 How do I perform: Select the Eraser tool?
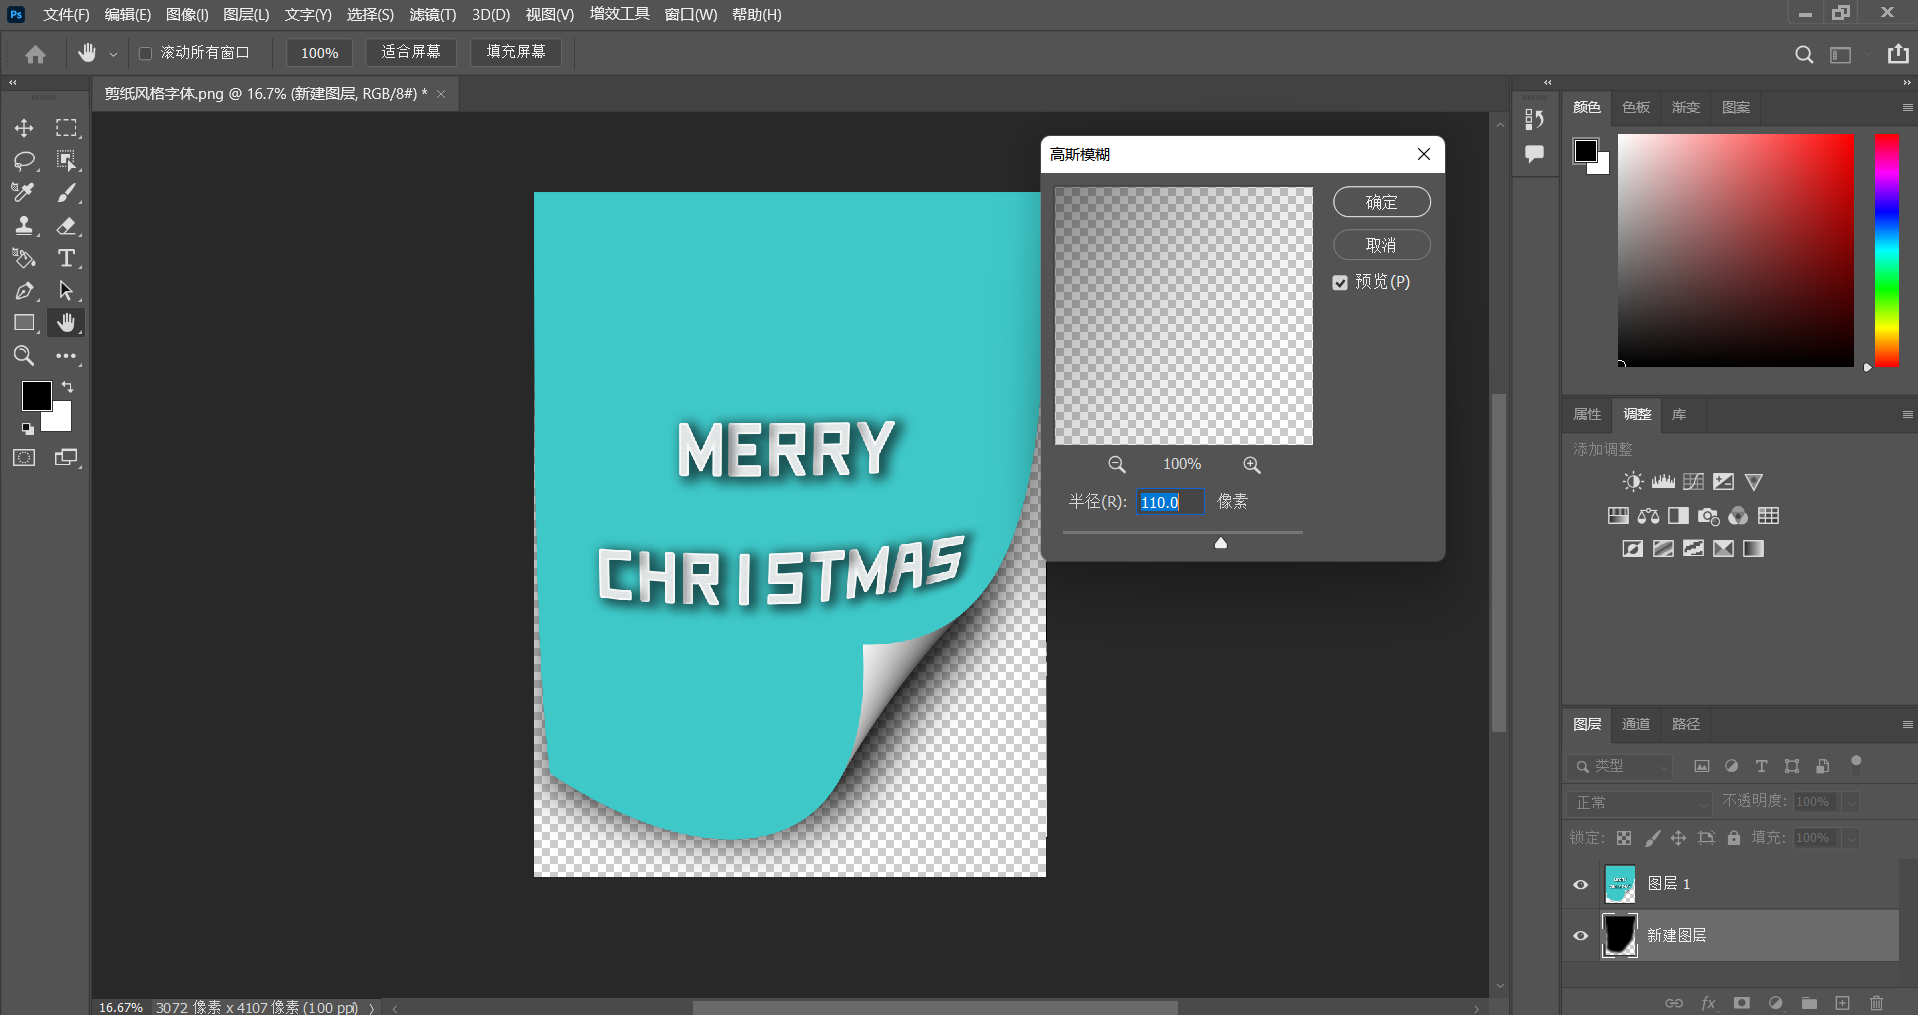[66, 226]
